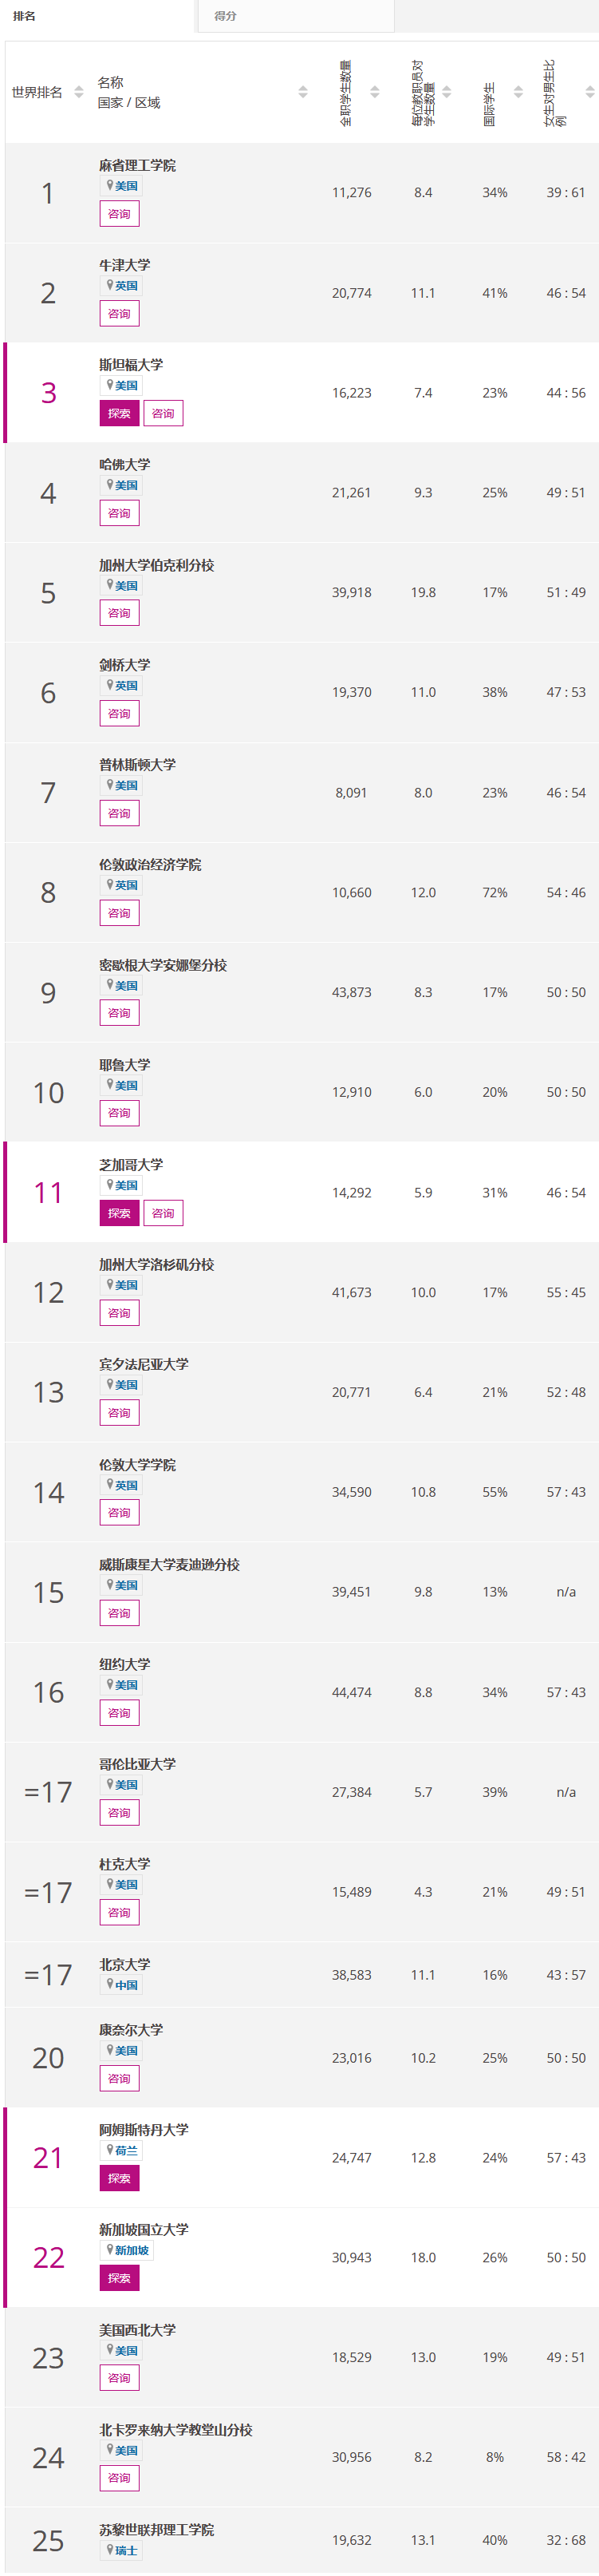Click 探索 button for 斯坦福大学

pos(119,413)
